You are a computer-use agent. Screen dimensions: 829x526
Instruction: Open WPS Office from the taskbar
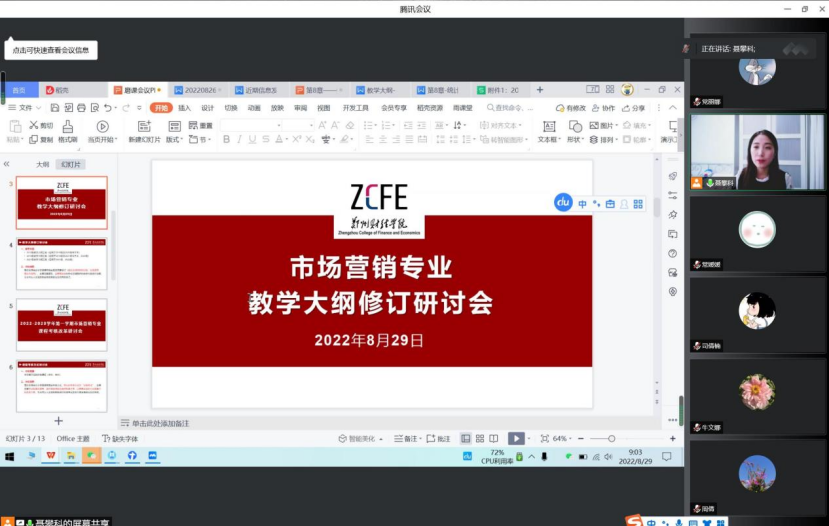point(51,456)
